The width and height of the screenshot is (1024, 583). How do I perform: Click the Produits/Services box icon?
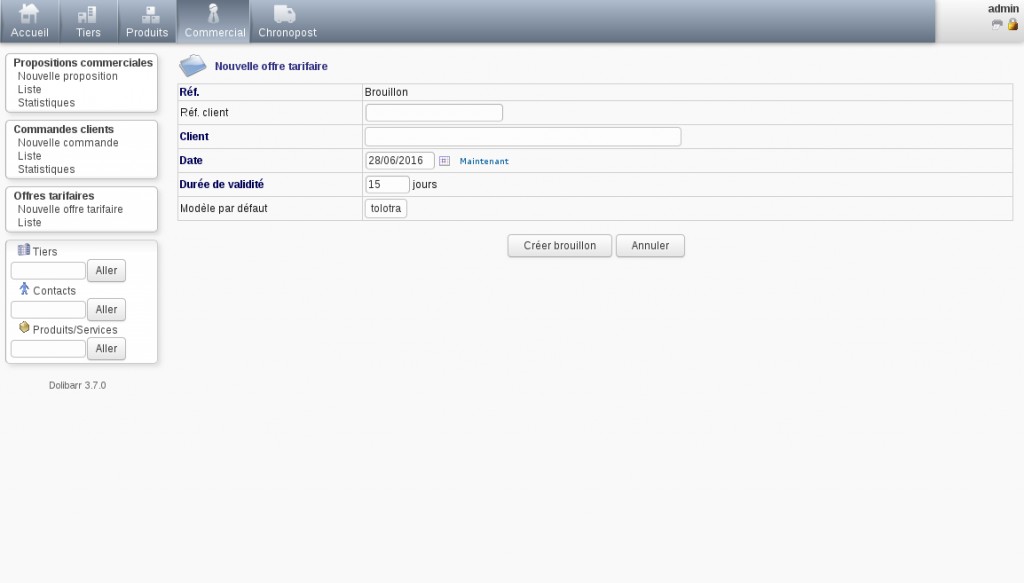click(24, 327)
